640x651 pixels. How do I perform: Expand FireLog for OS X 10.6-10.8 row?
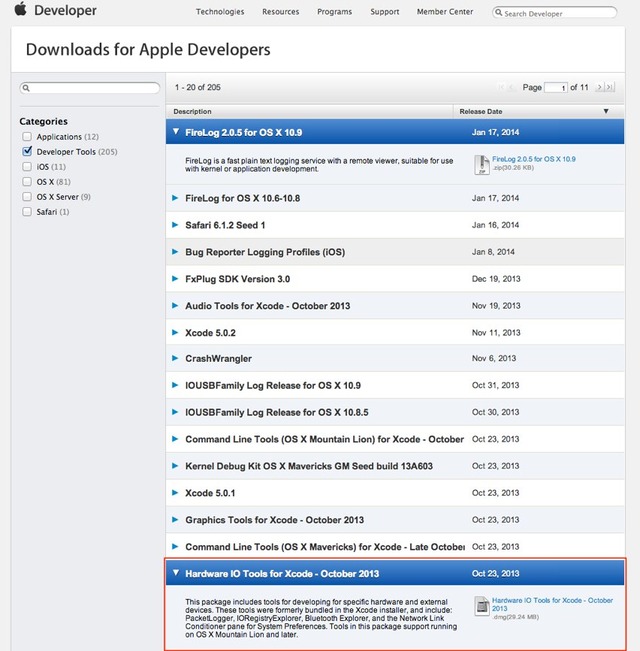pos(175,198)
